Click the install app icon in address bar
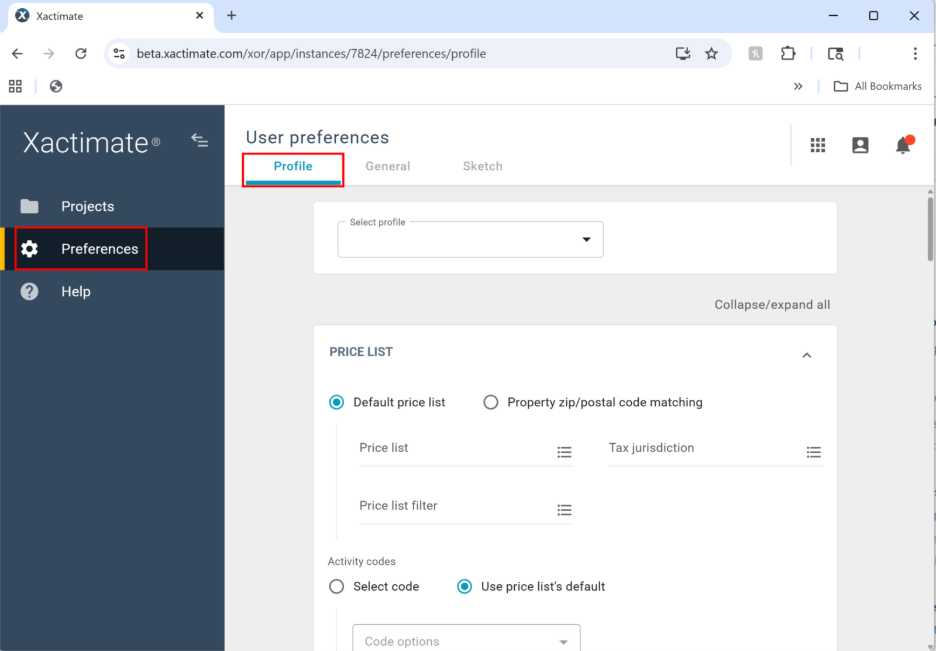This screenshot has height=651, width=936. (x=683, y=54)
